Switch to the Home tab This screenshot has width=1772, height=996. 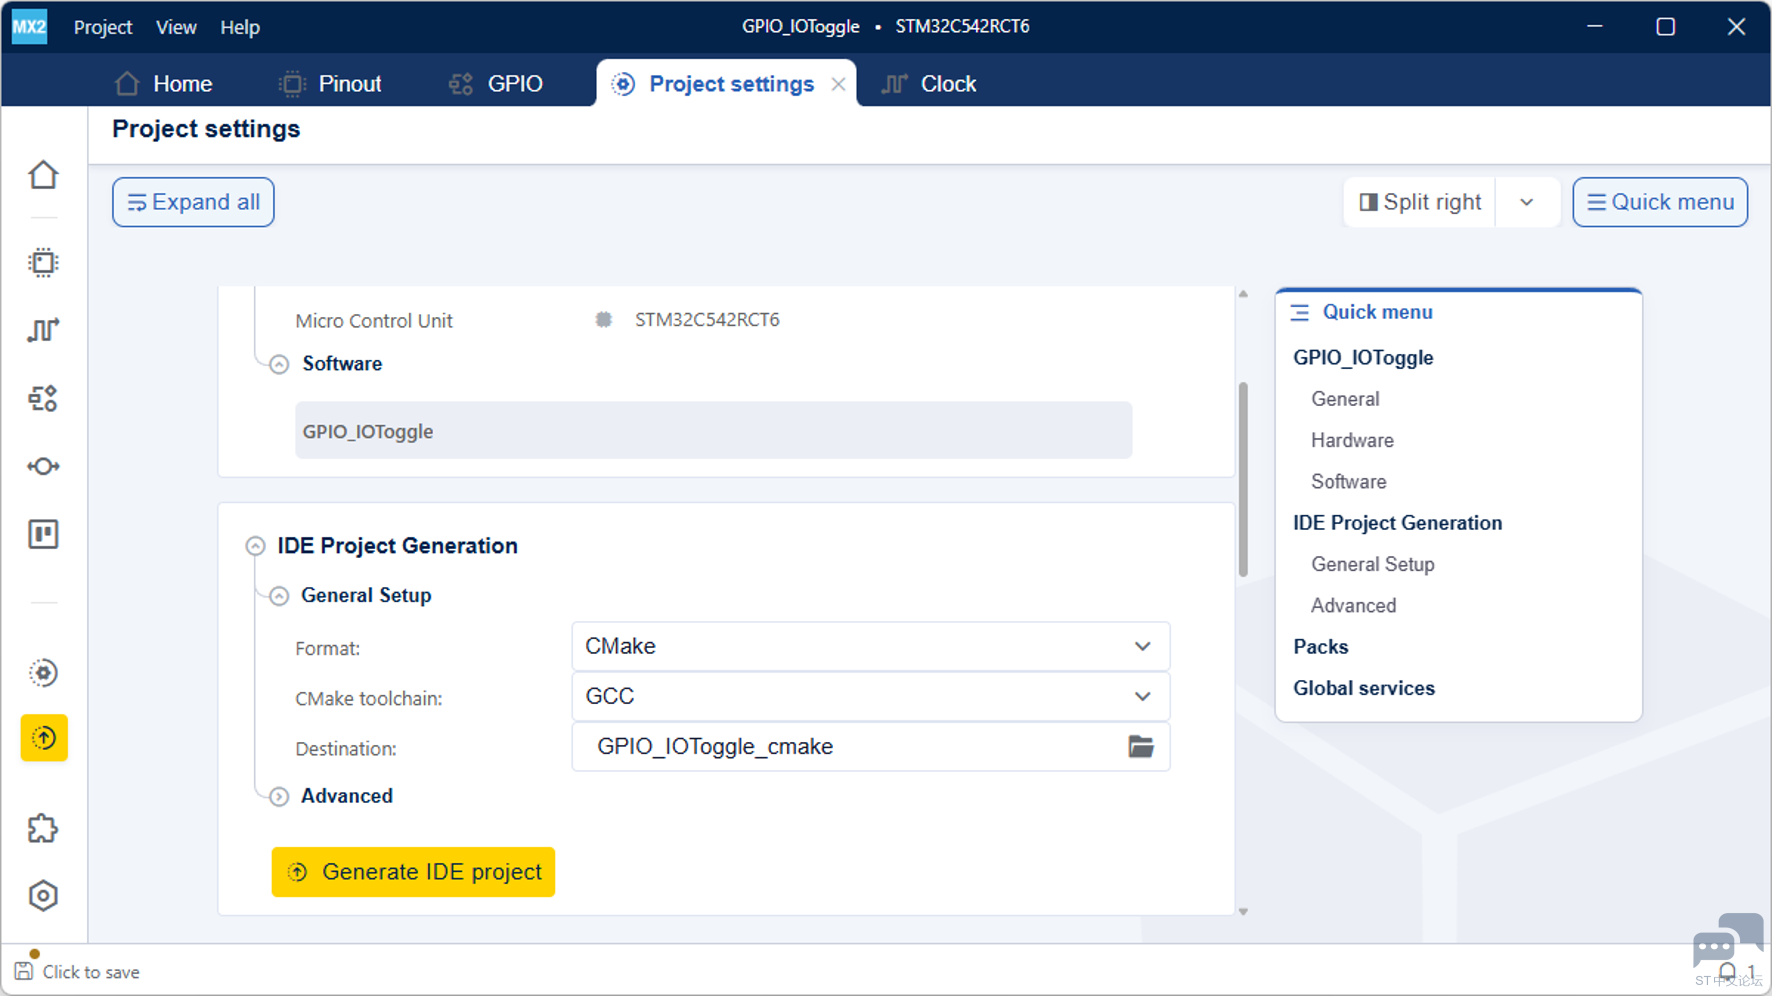tap(164, 84)
